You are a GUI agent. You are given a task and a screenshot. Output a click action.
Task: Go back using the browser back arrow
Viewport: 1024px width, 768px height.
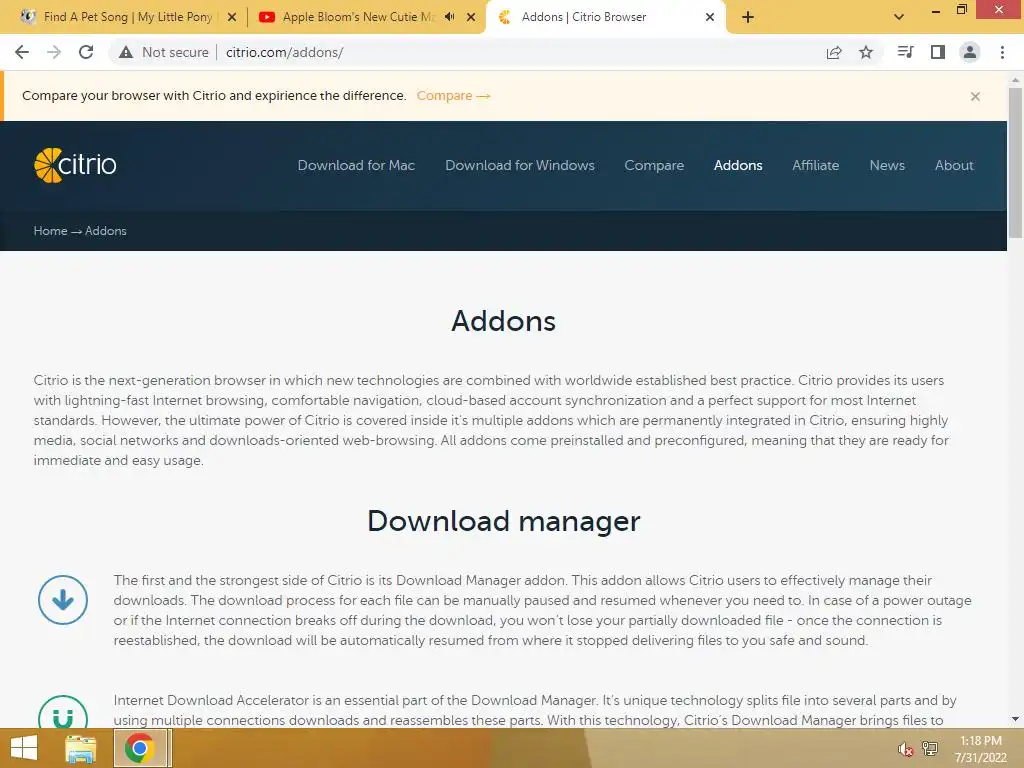pyautogui.click(x=22, y=52)
